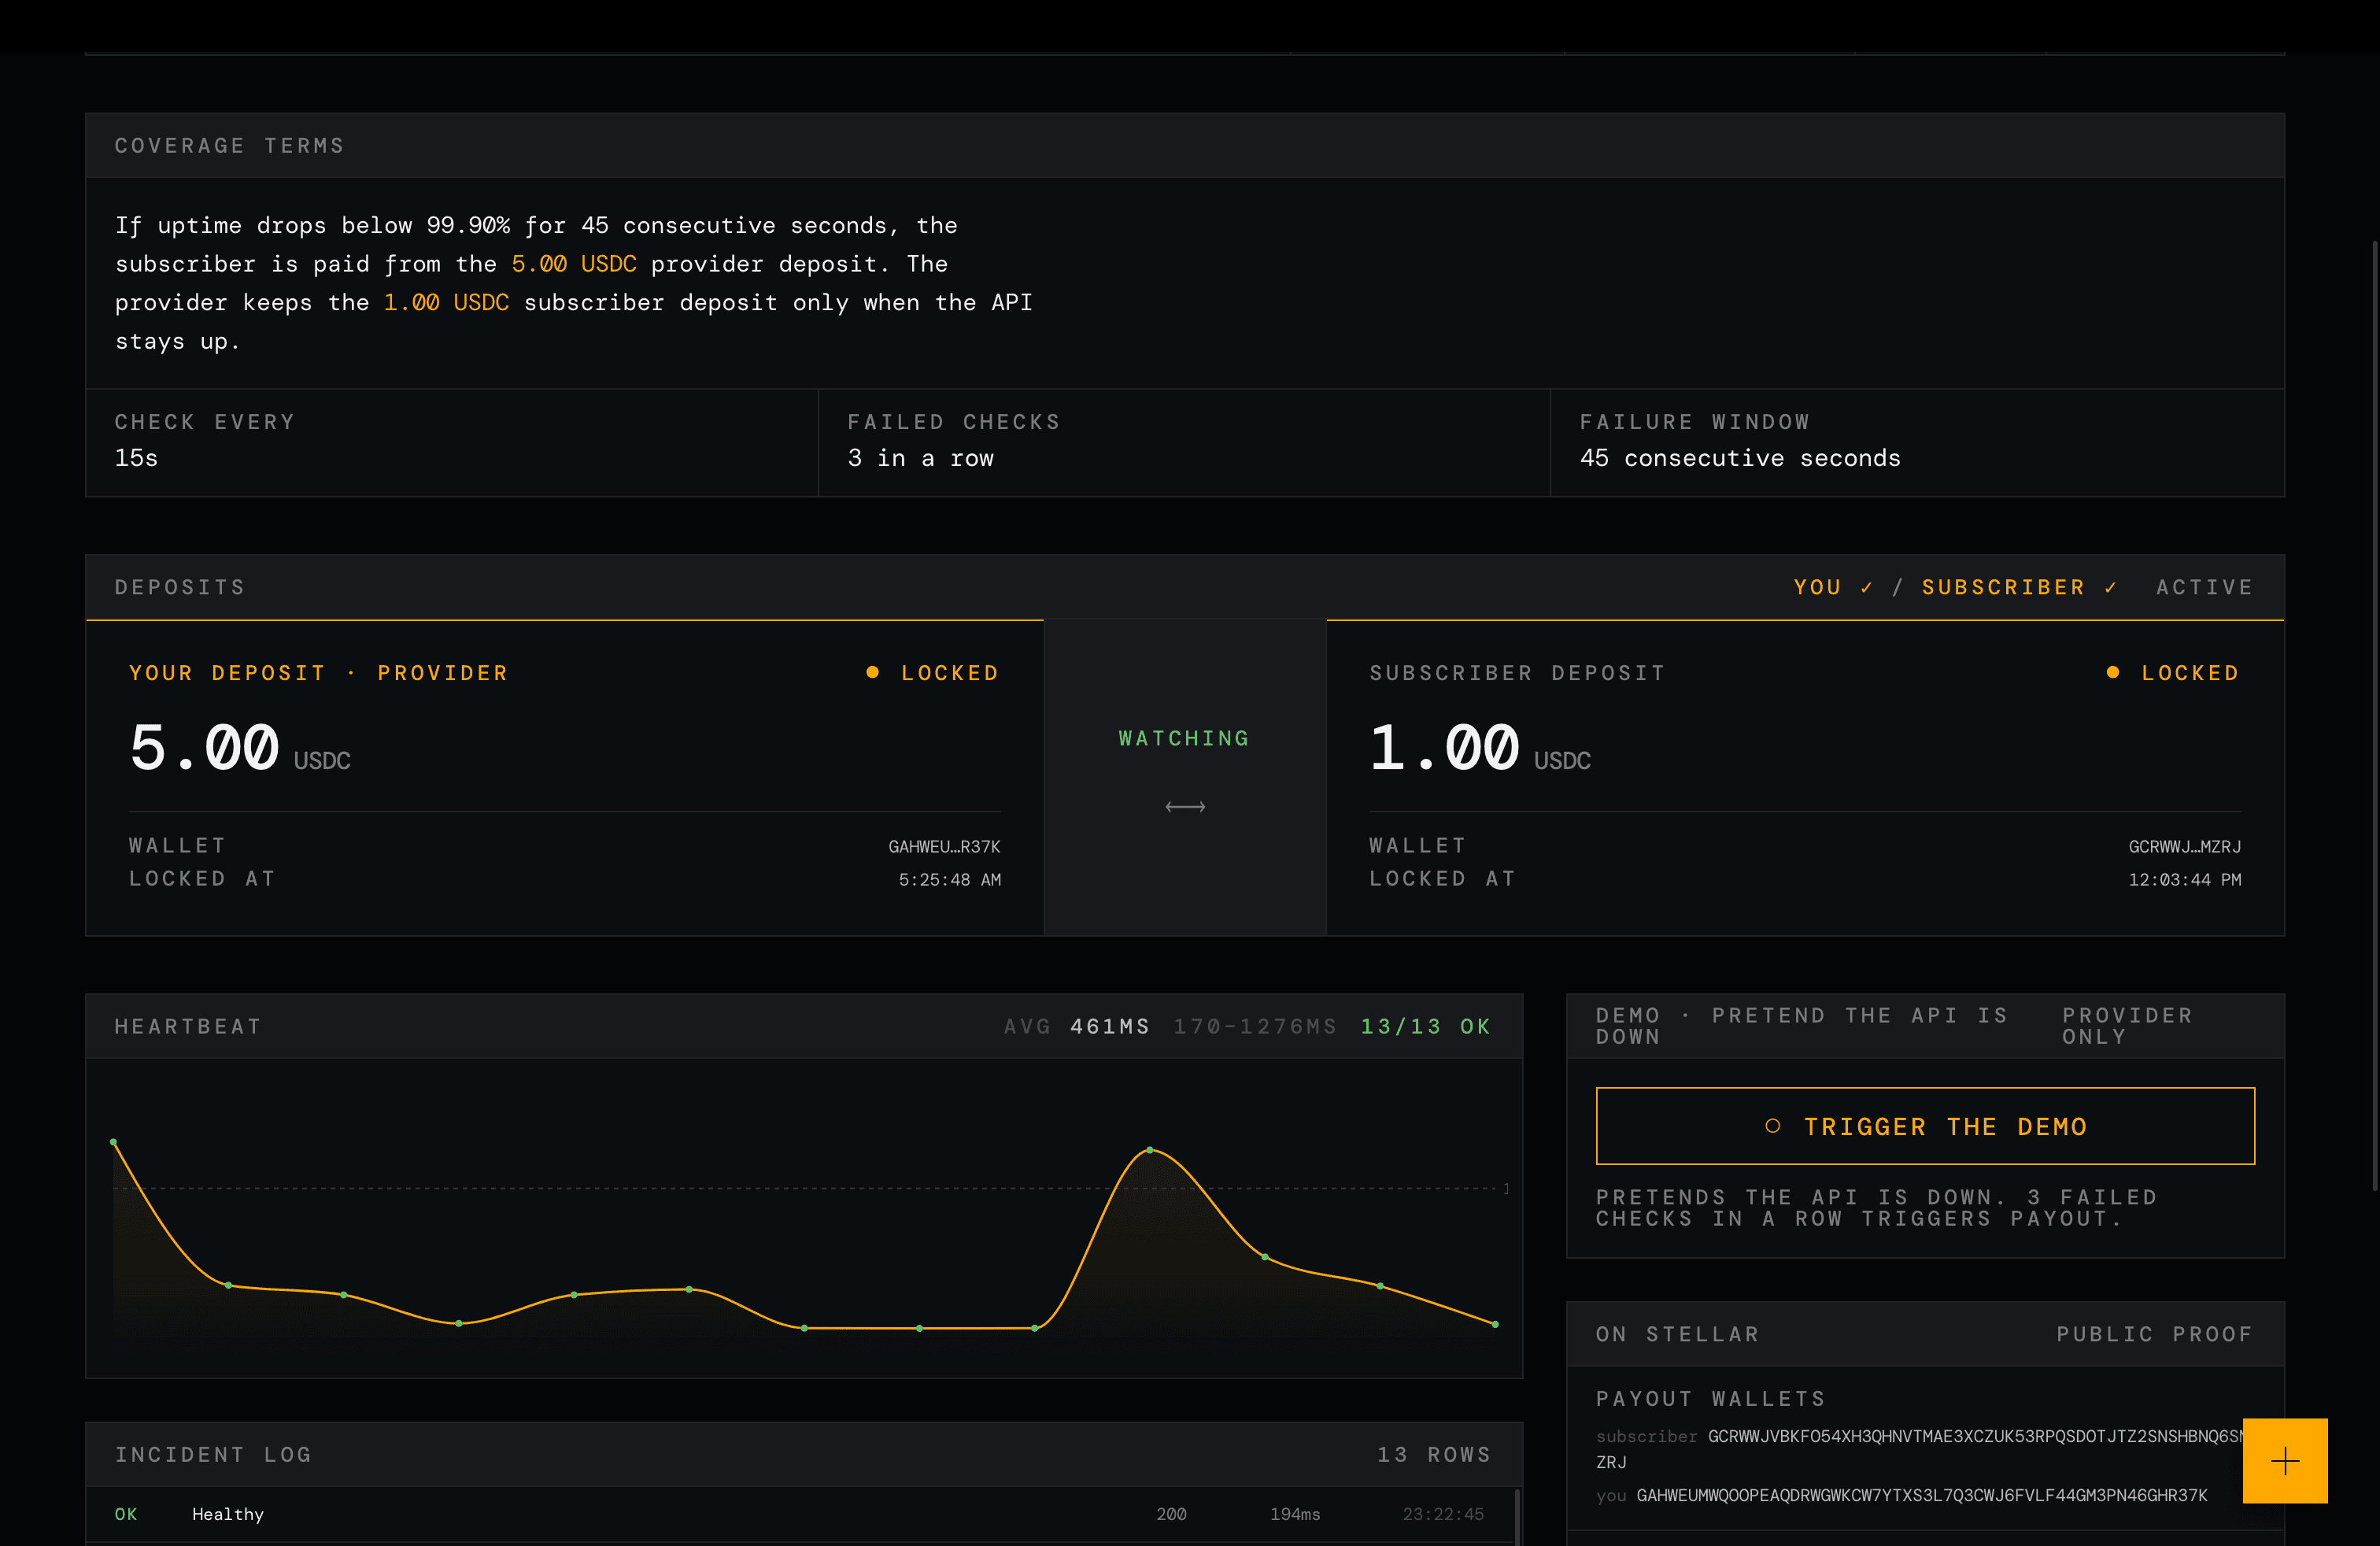Click the WATCHING status label
Image resolution: width=2380 pixels, height=1546 pixels.
point(1184,739)
